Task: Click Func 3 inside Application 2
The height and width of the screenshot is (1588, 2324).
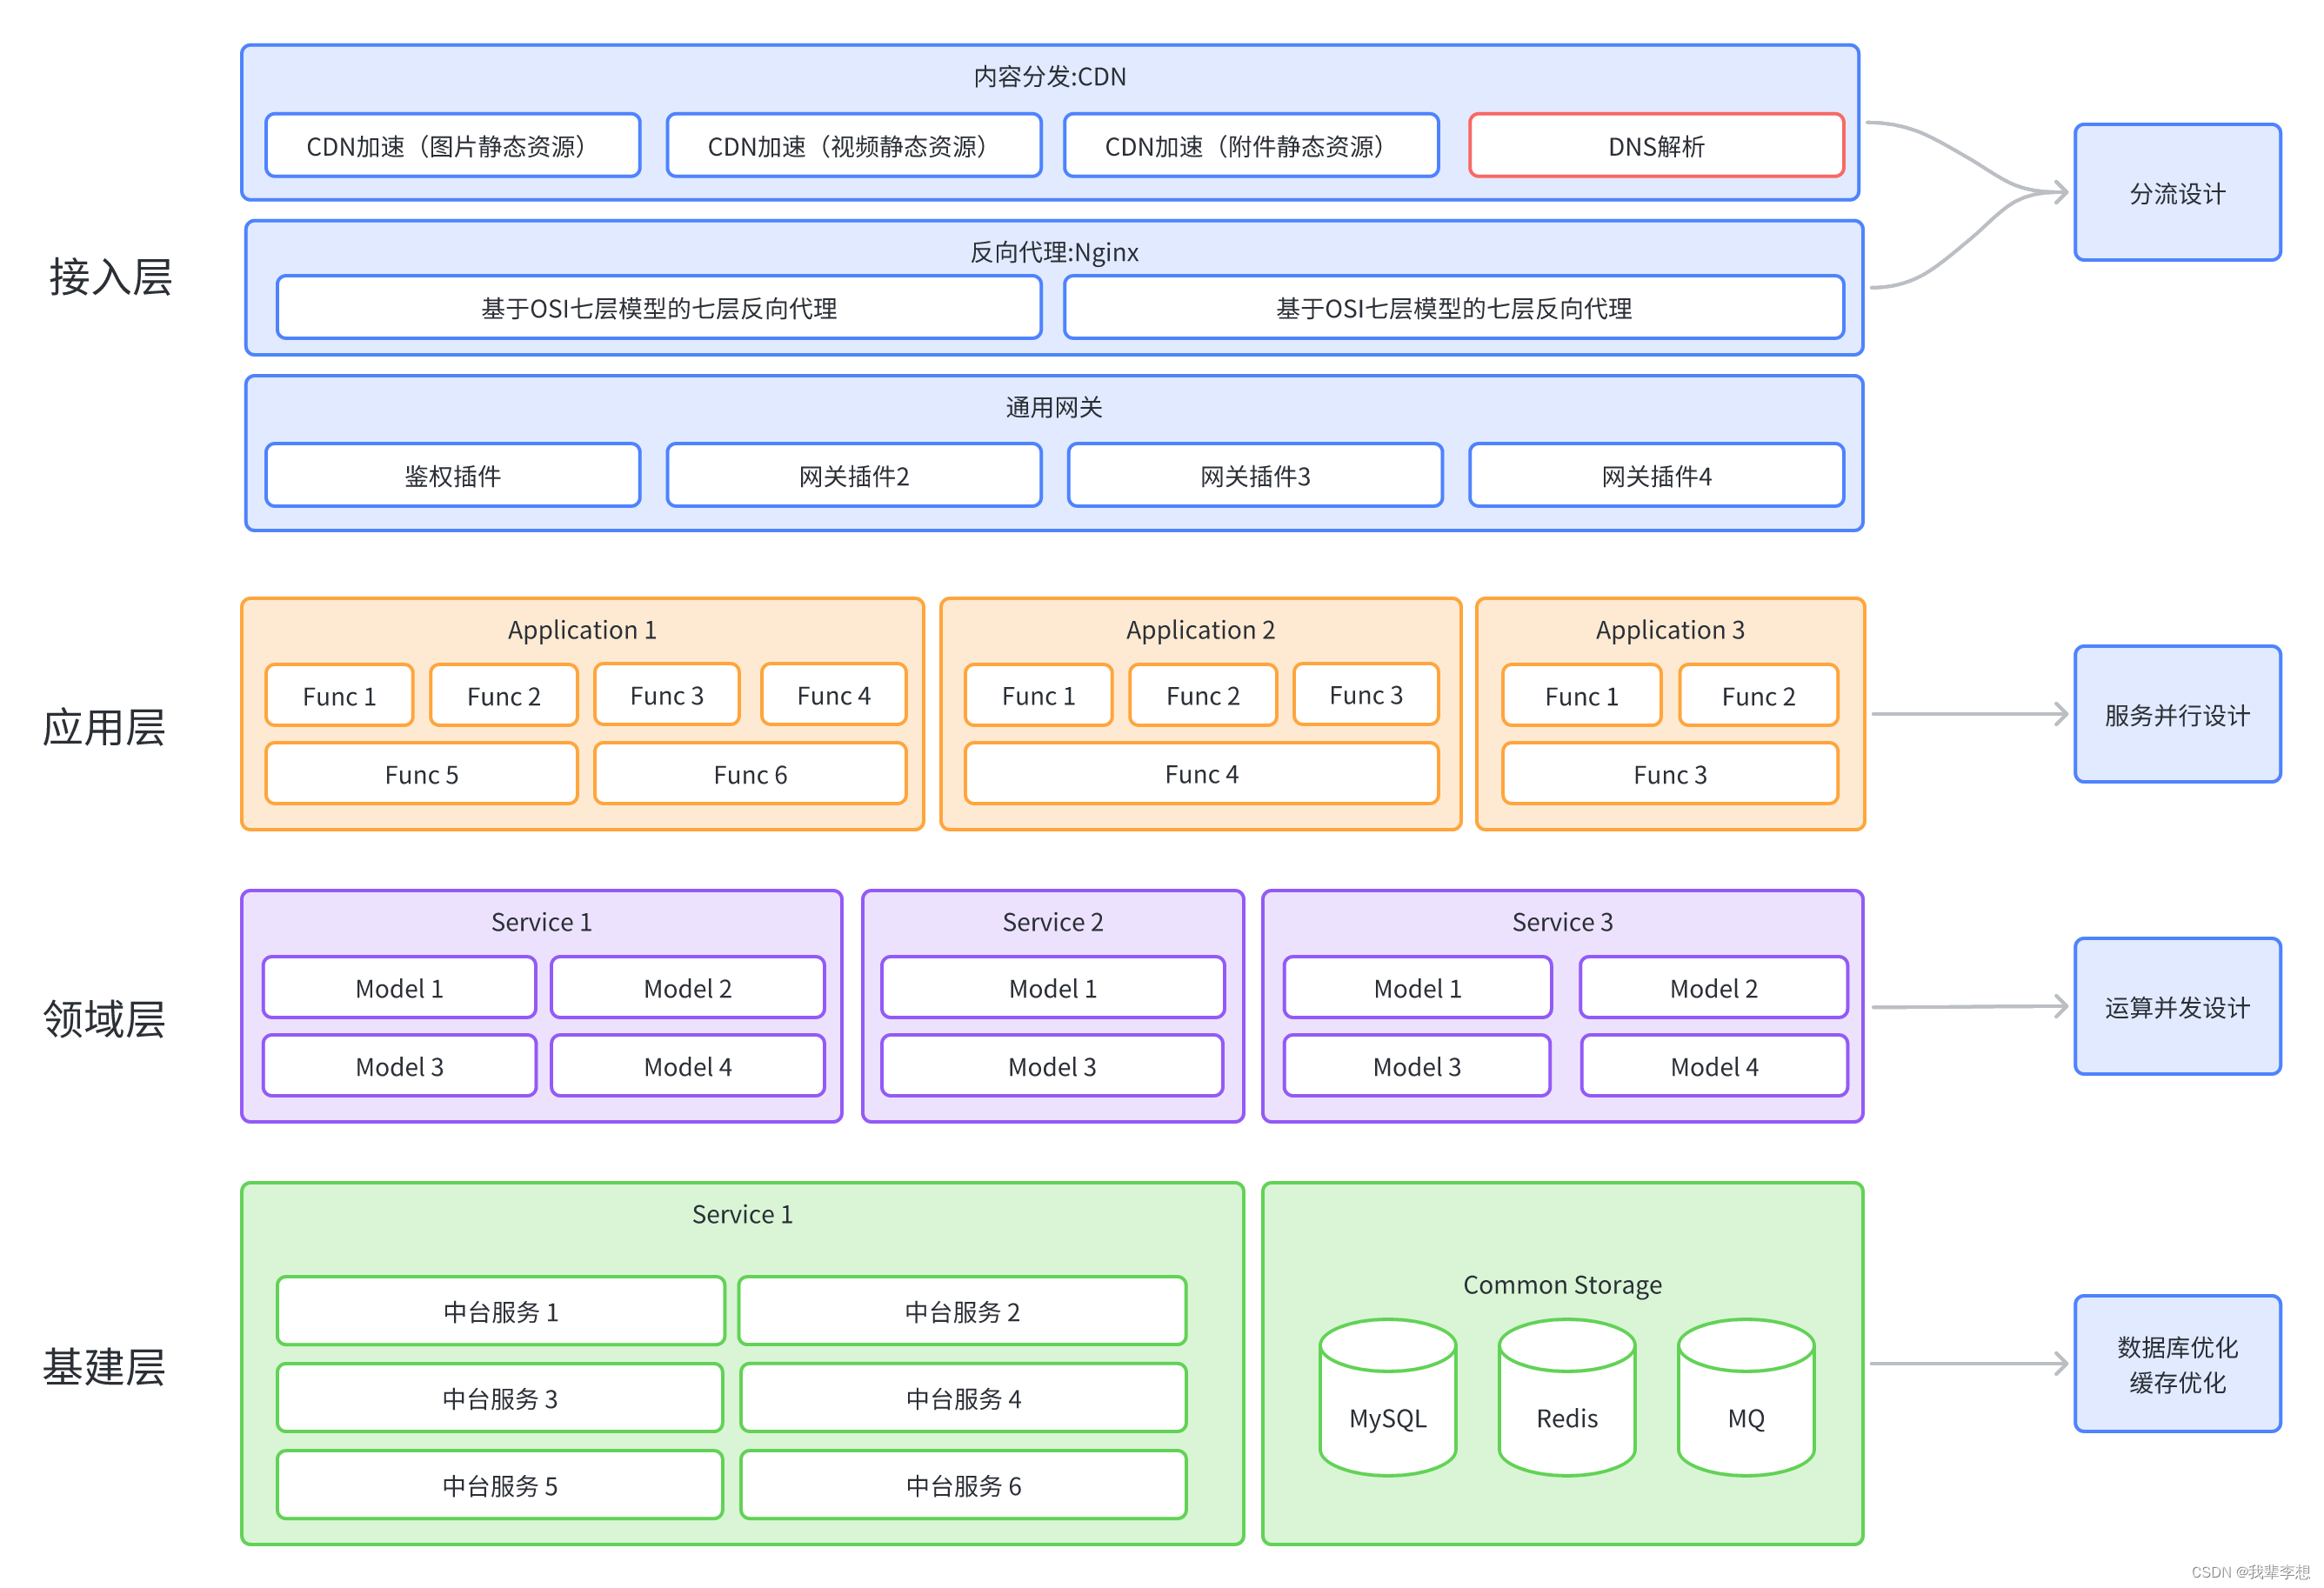Action: click(x=1365, y=694)
